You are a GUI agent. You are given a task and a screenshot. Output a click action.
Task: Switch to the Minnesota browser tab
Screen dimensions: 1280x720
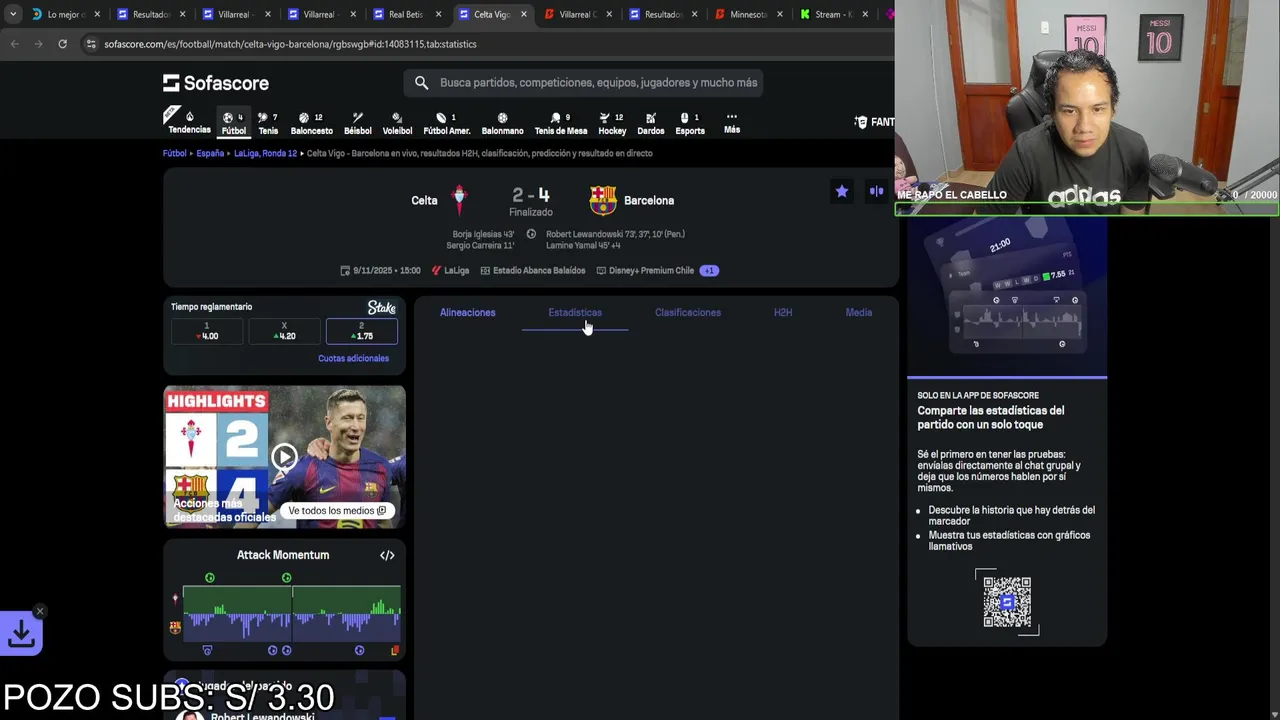[747, 14]
